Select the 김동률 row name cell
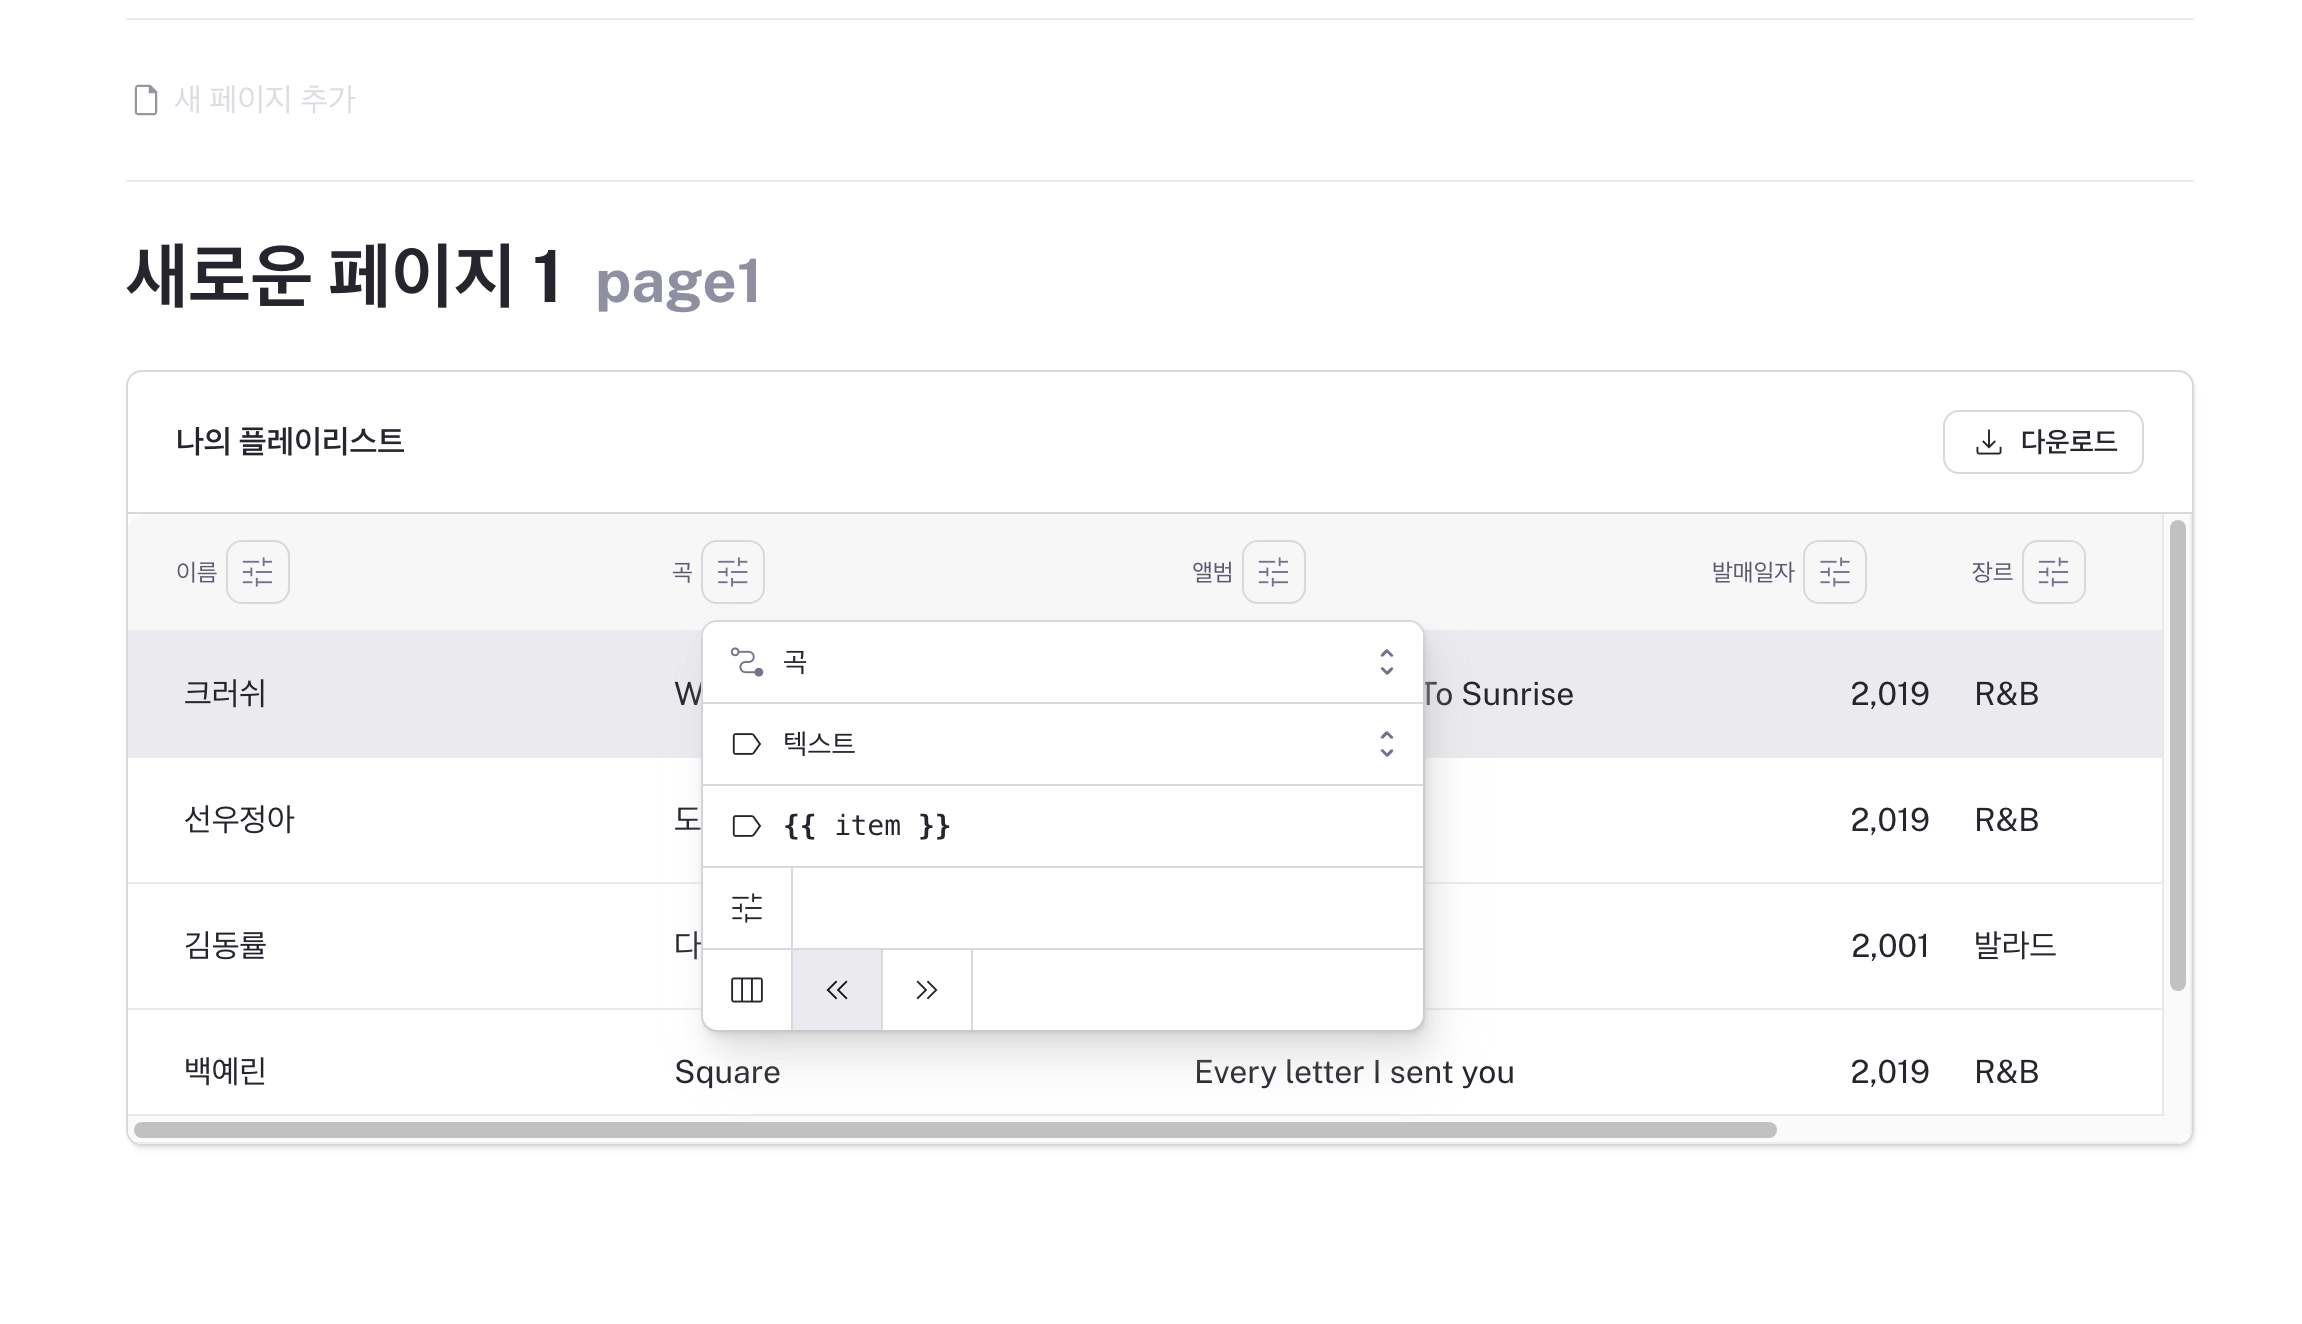 tap(225, 946)
